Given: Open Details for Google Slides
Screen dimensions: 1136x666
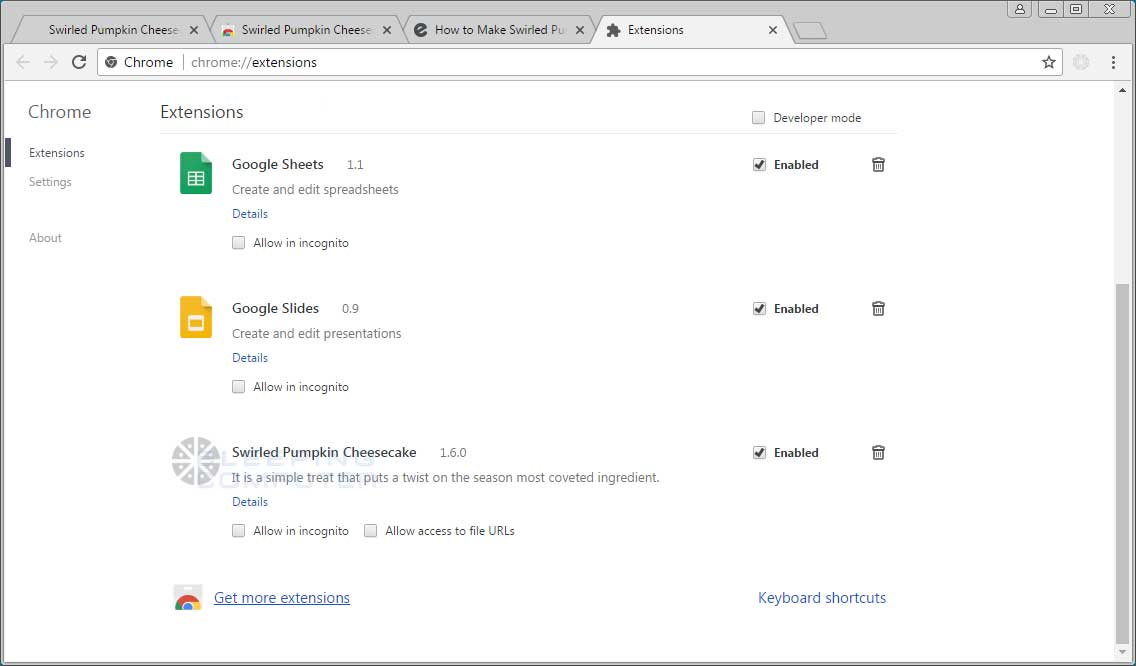Looking at the screenshot, I should (x=250, y=358).
